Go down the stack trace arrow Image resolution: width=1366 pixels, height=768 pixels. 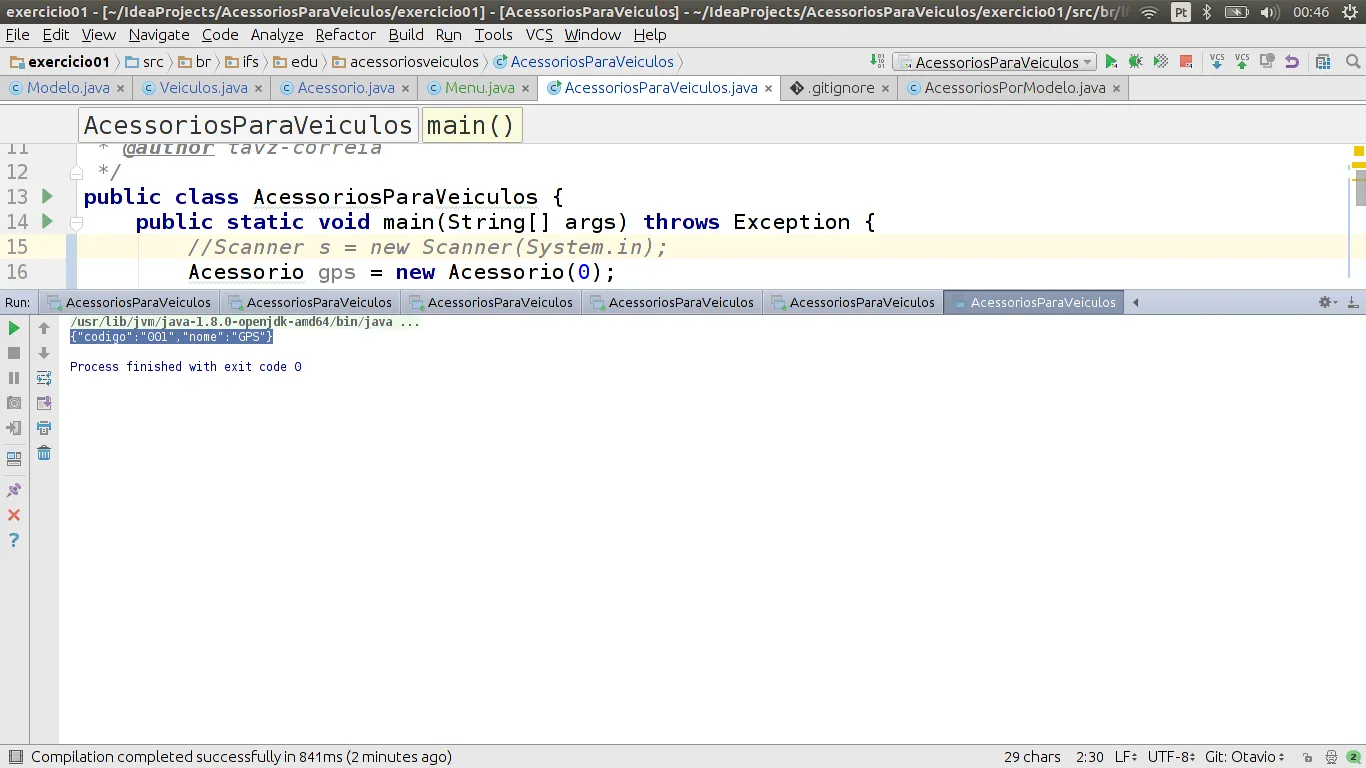(44, 353)
